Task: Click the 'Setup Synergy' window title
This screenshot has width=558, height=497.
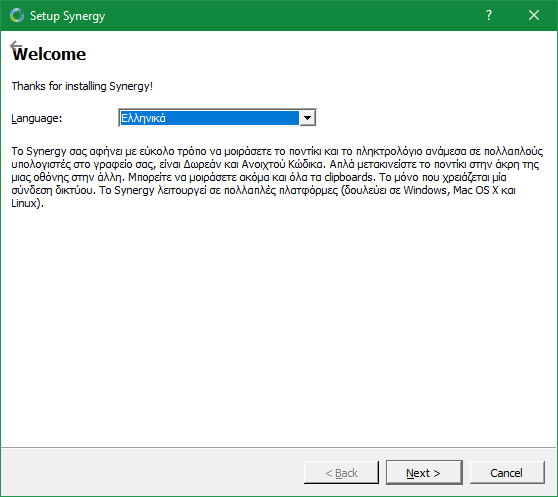Action: [x=68, y=16]
